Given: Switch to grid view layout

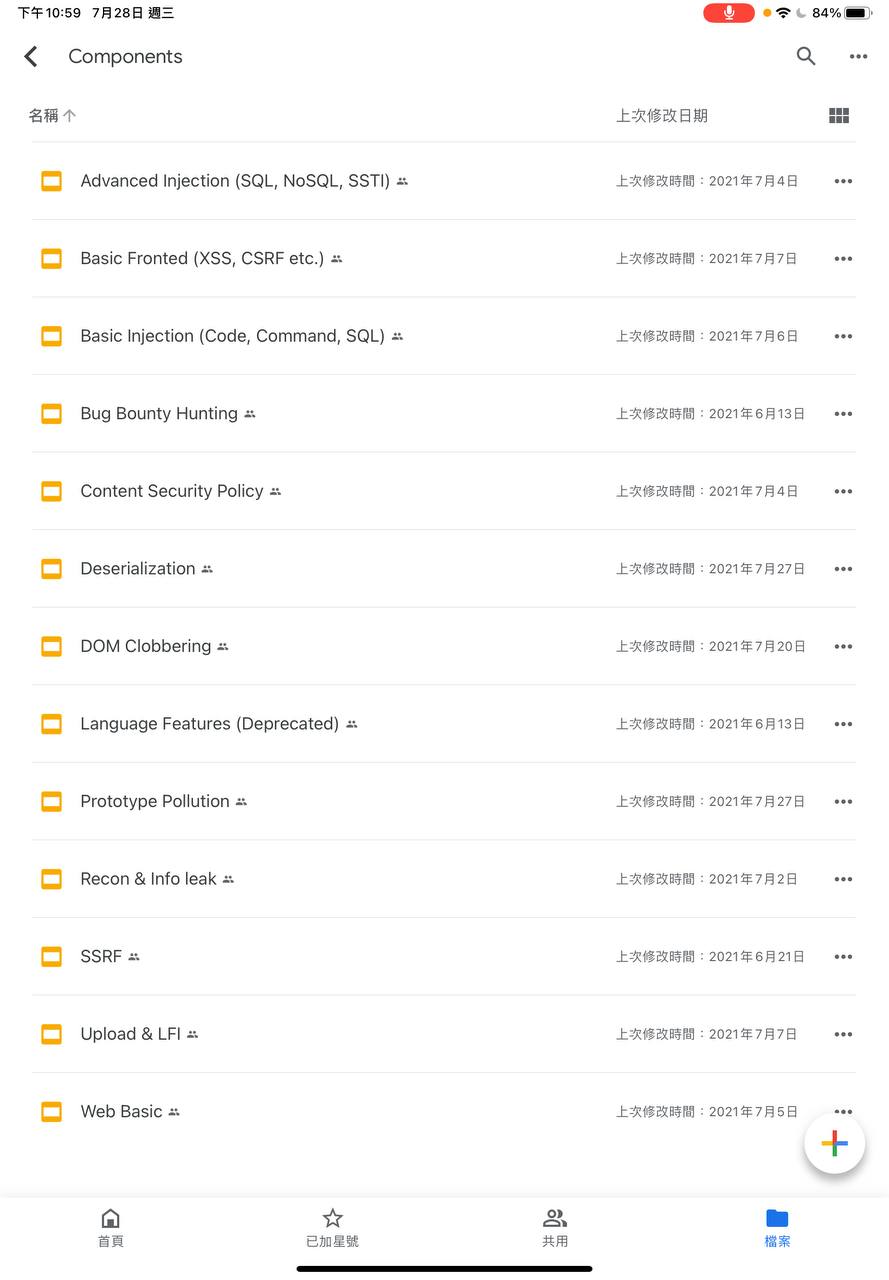Looking at the screenshot, I should [x=839, y=116].
